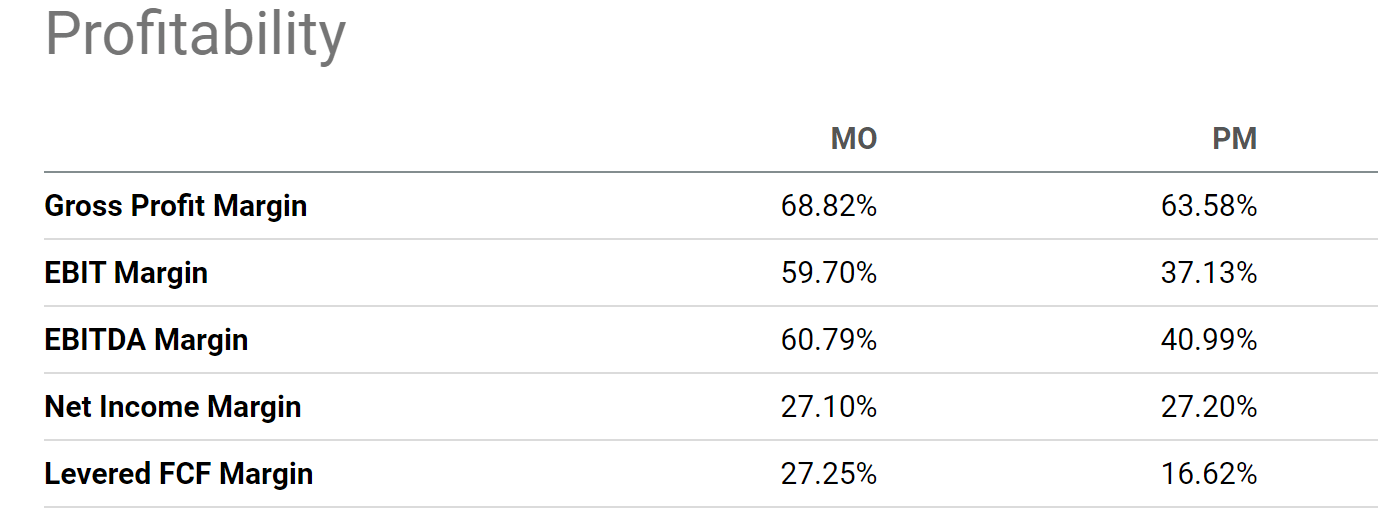The width and height of the screenshot is (1378, 508).
Task: Select MO gross profit value 68.82%
Action: click(x=829, y=206)
